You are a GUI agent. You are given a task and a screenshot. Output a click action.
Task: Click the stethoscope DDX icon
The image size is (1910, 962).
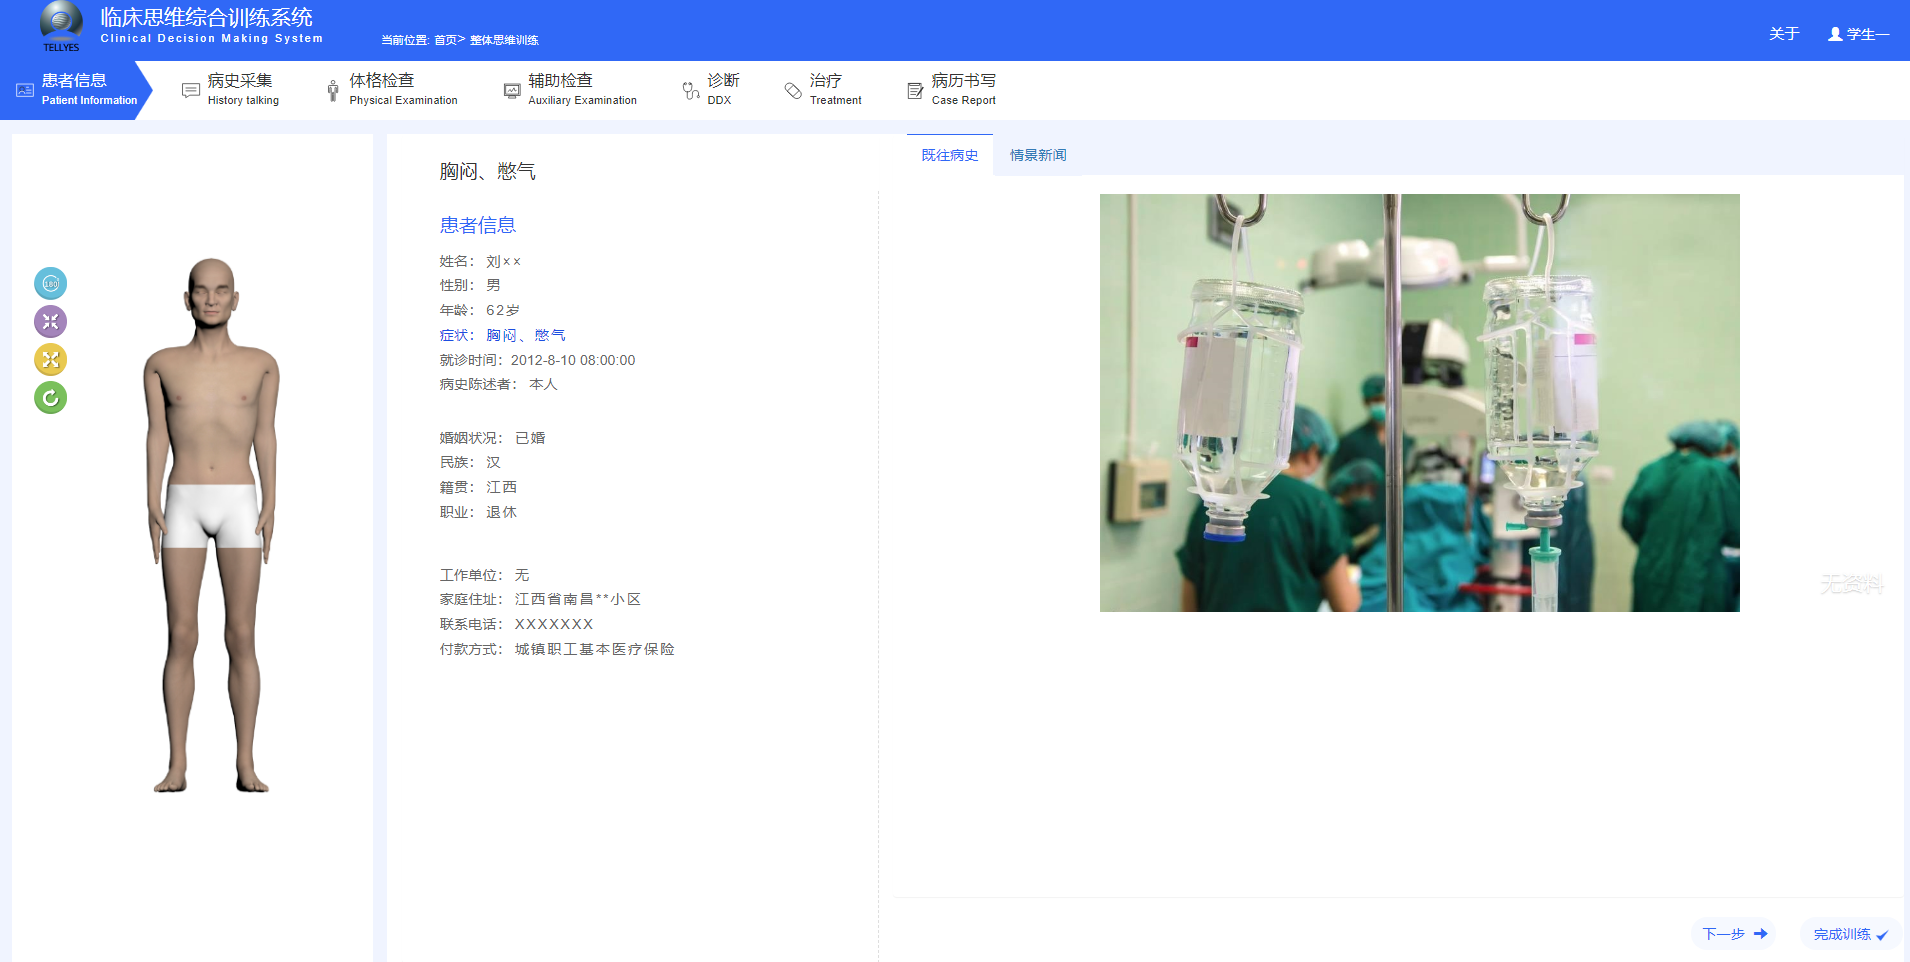pos(690,91)
